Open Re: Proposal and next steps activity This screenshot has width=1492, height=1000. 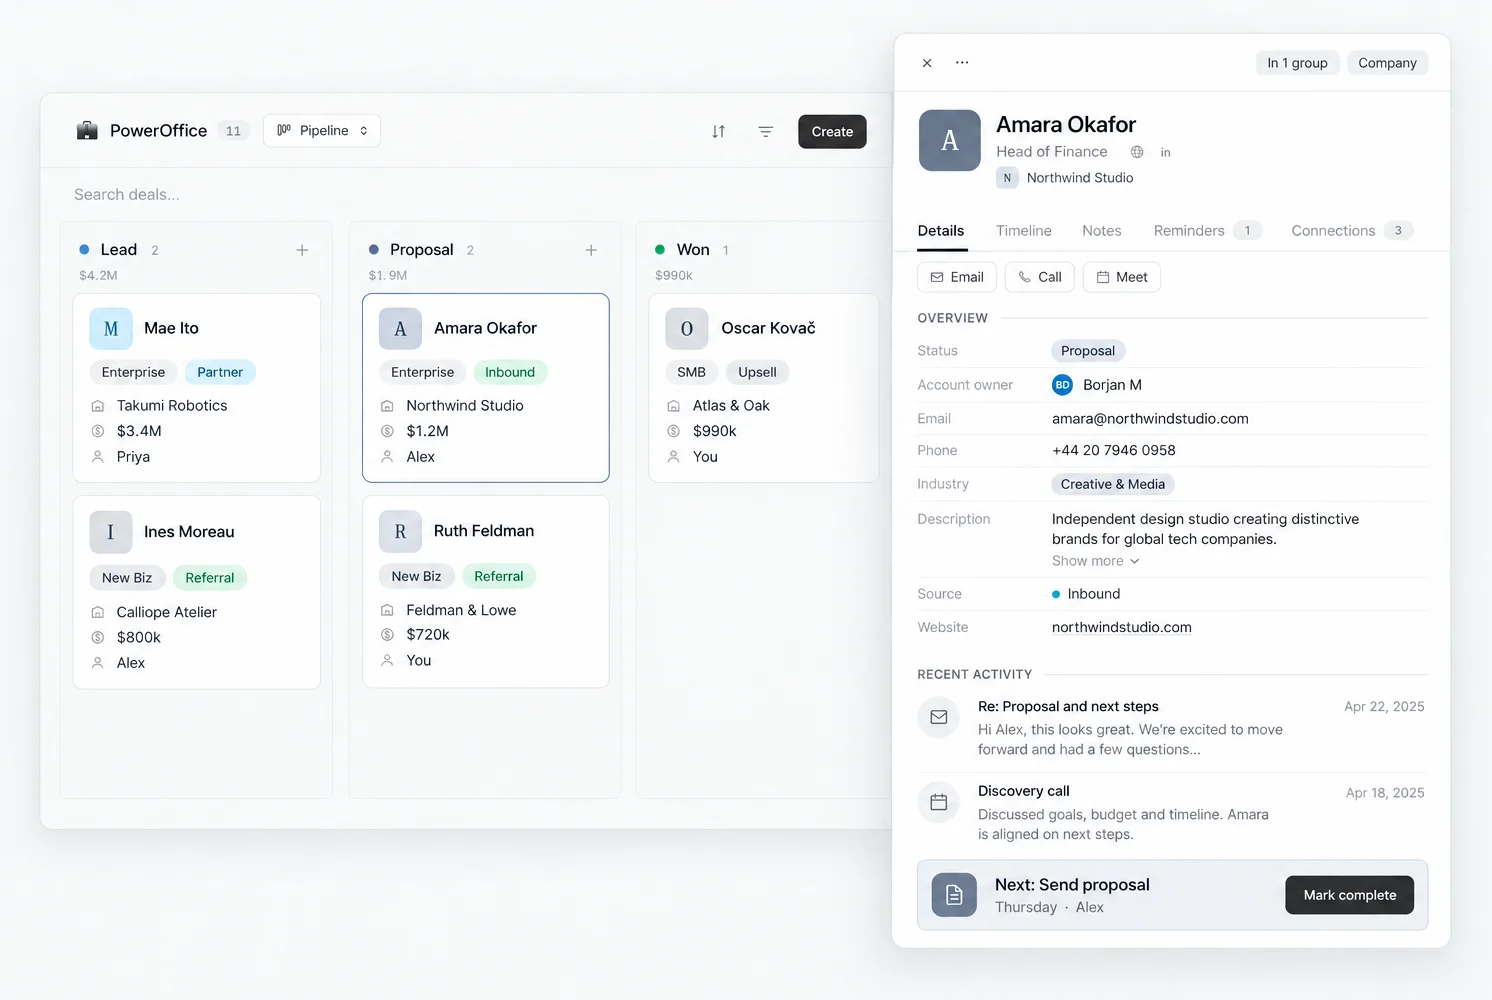tap(1172, 728)
